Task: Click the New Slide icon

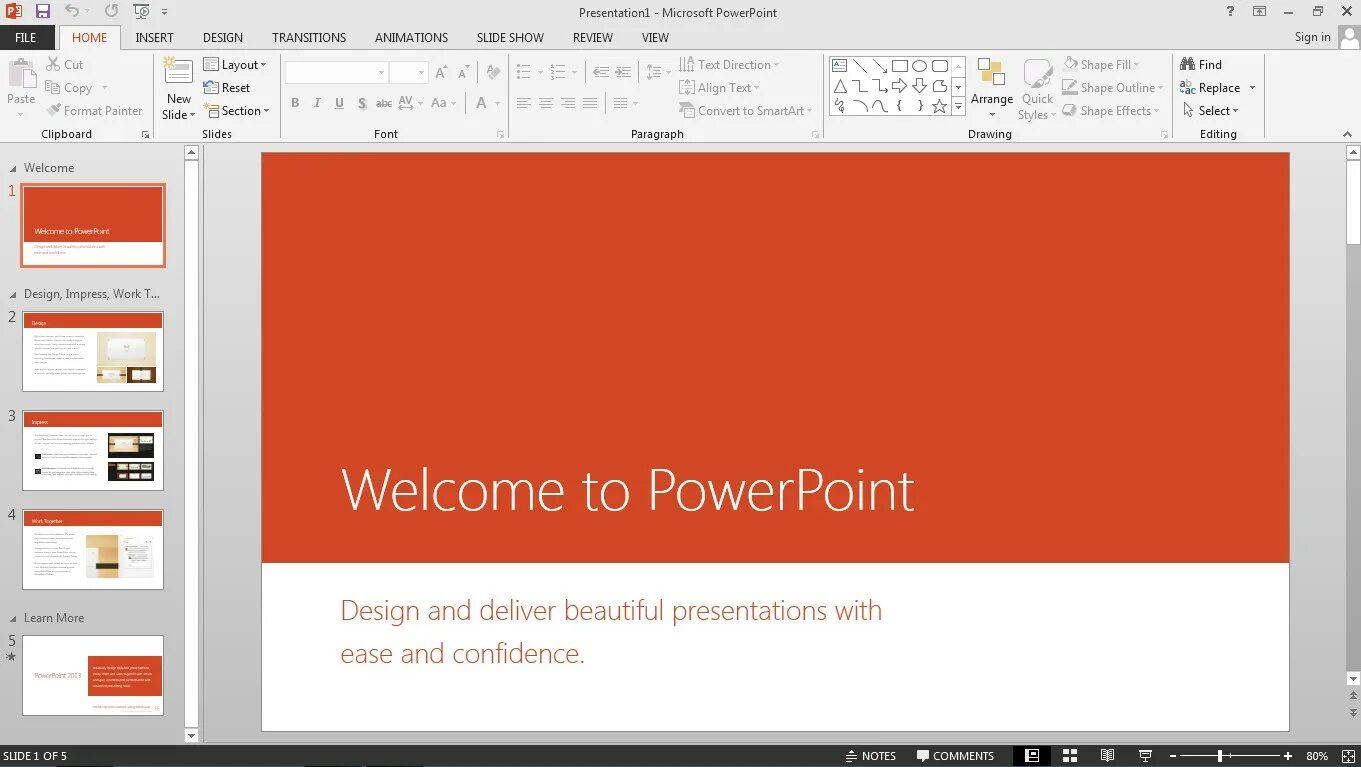Action: coord(178,71)
